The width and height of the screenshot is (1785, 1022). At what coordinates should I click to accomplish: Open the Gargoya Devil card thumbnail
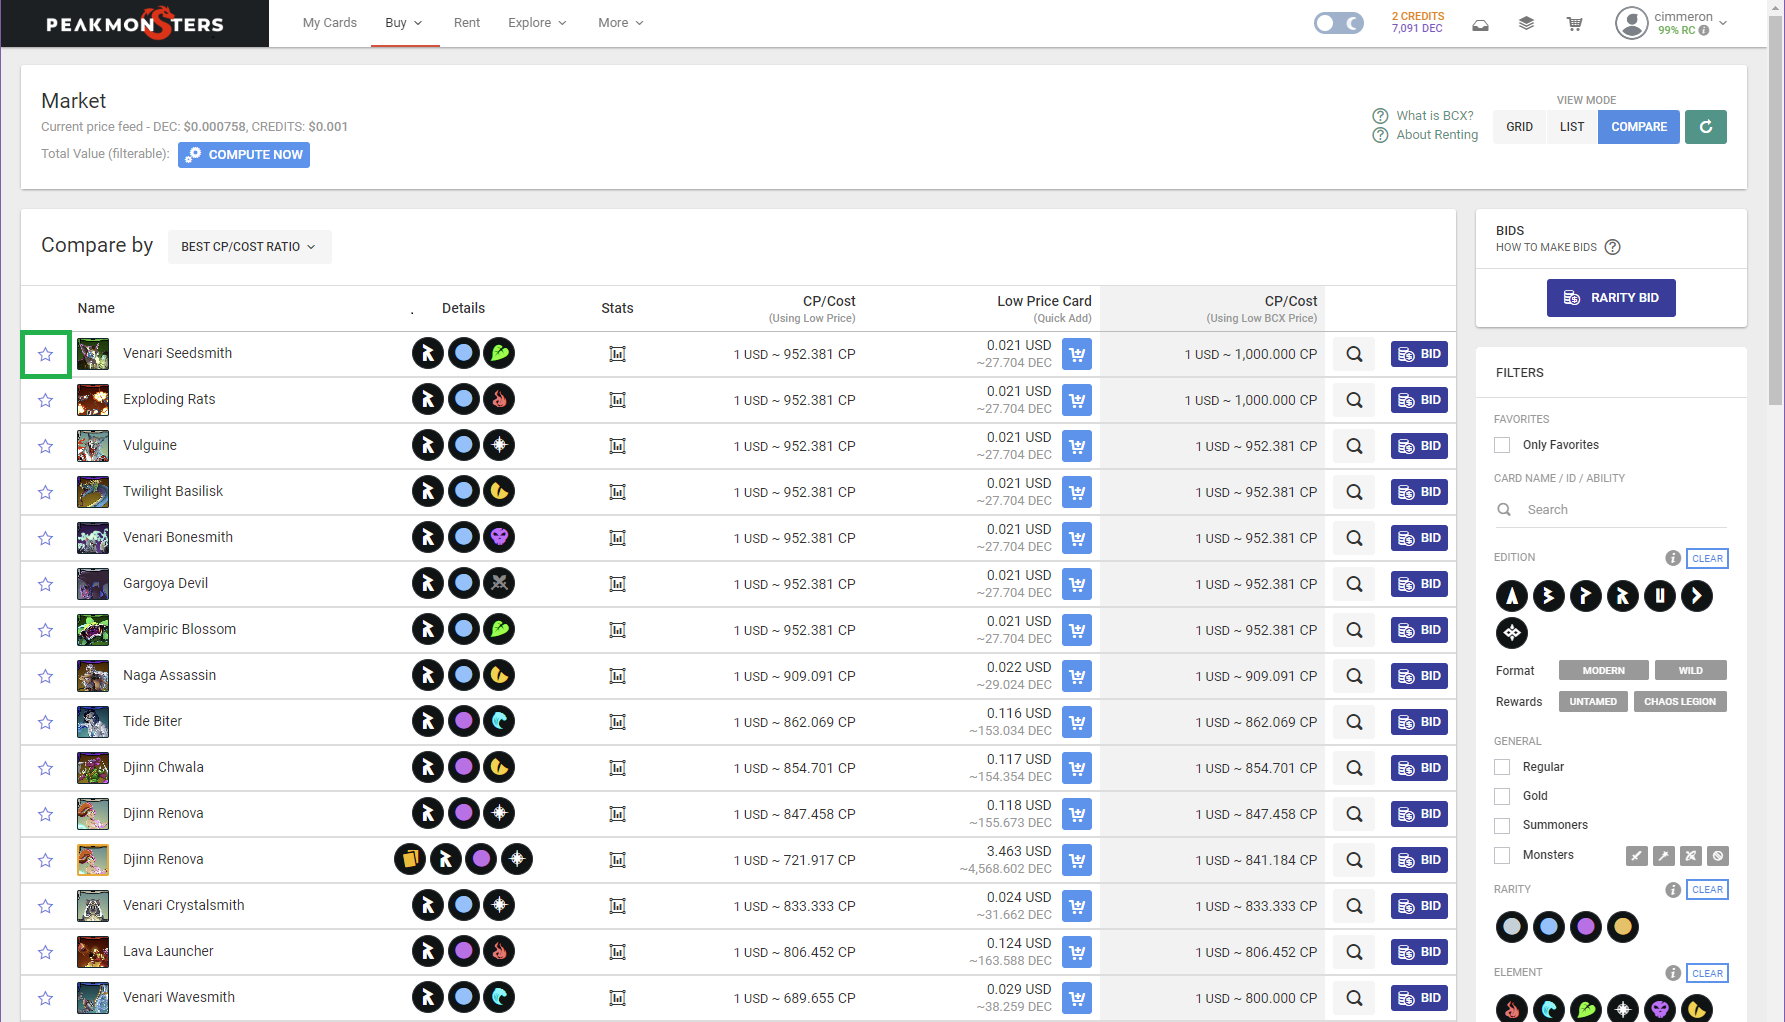click(93, 584)
